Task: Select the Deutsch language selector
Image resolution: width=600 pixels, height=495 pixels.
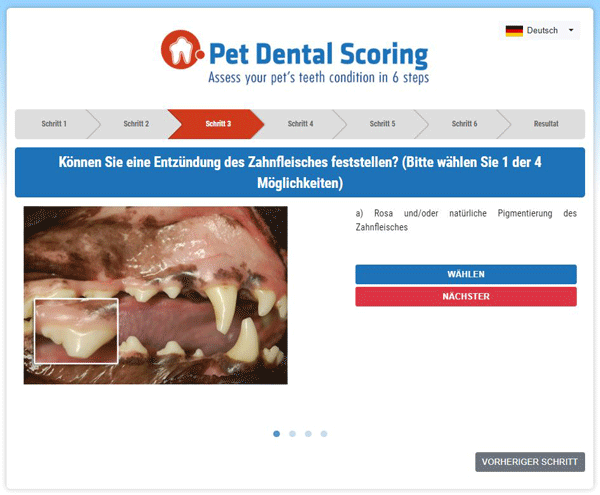Action: 539,31
